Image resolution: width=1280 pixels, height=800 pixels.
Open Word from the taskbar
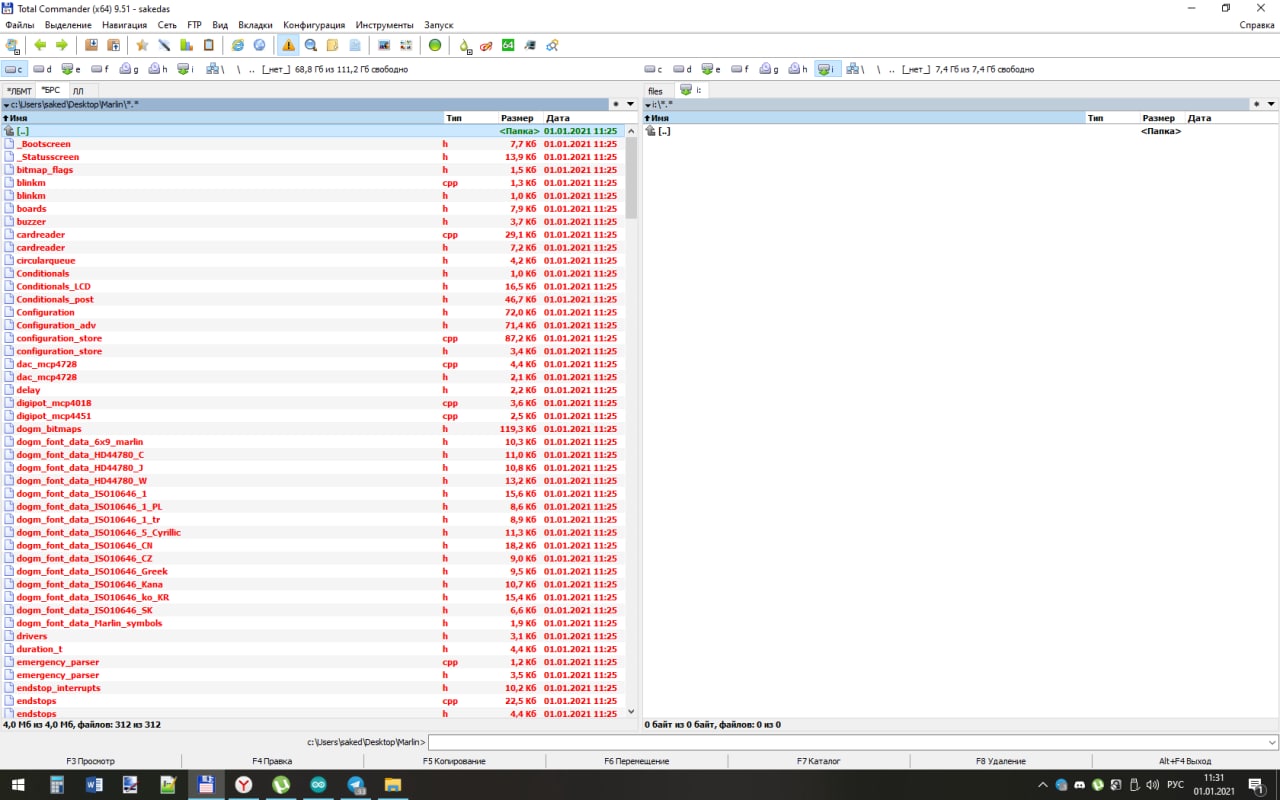click(95, 785)
